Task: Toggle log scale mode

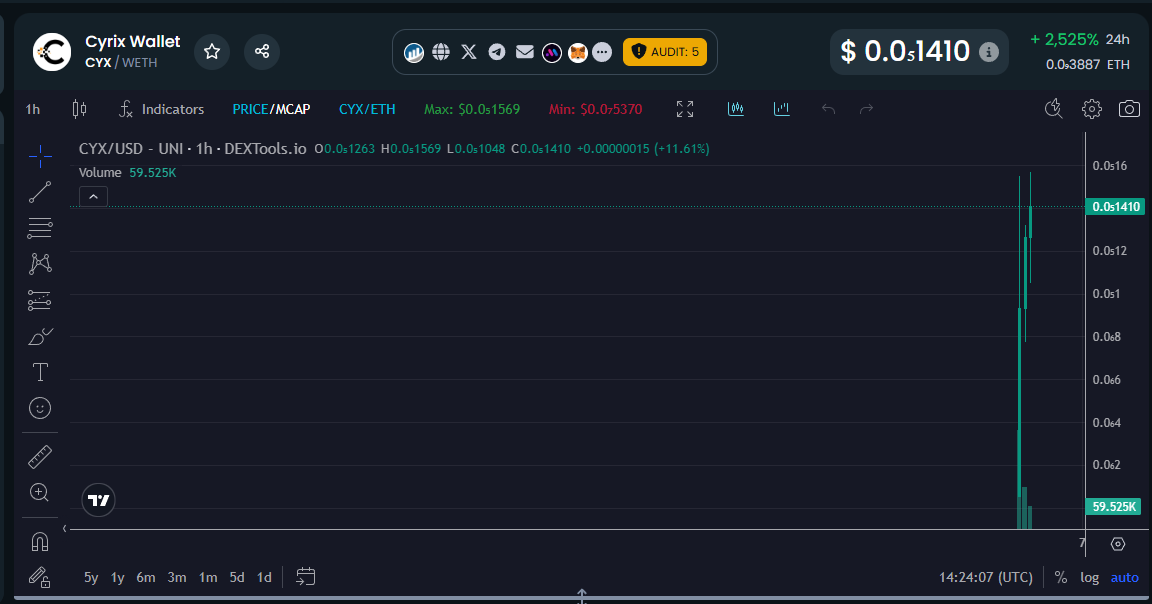Action: [1090, 578]
